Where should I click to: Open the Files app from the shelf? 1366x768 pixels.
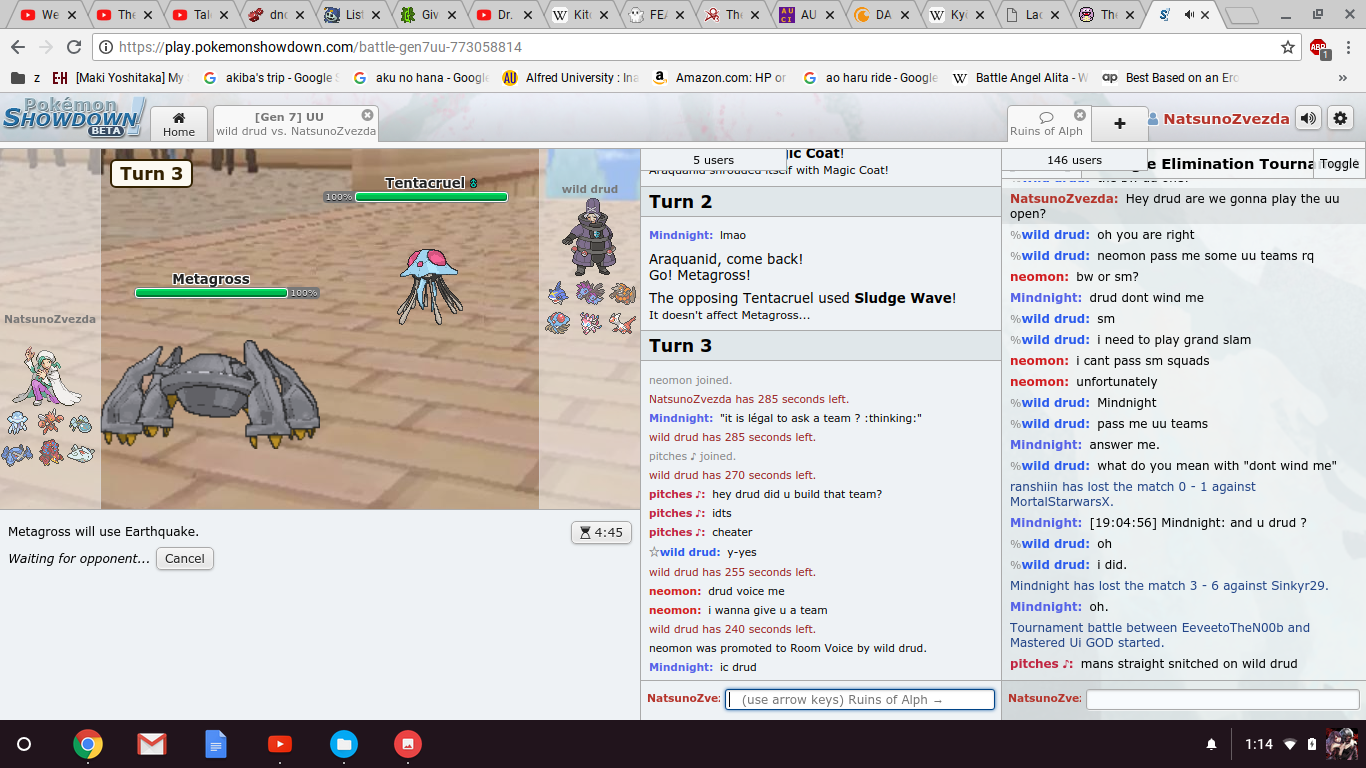pos(344,744)
